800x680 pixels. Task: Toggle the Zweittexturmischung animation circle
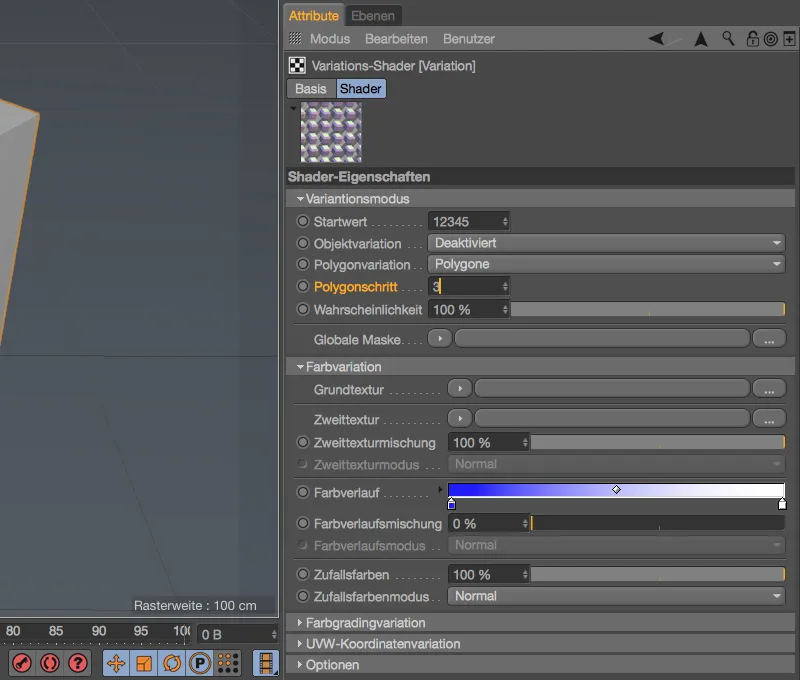[303, 442]
